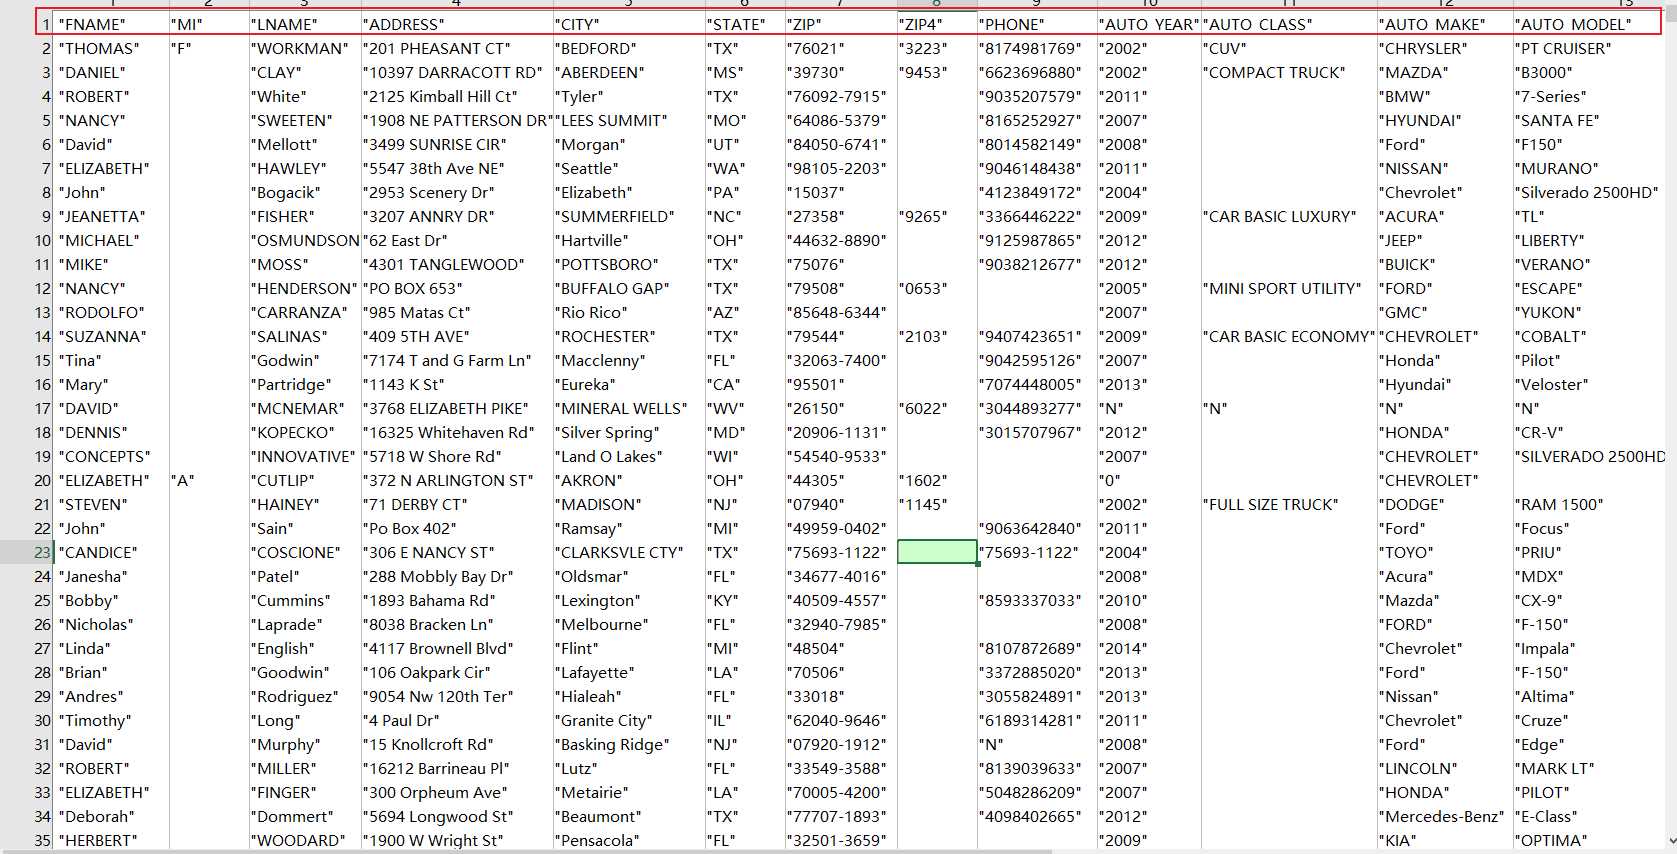Click row header number 23
The height and width of the screenshot is (854, 1677).
pyautogui.click(x=27, y=552)
